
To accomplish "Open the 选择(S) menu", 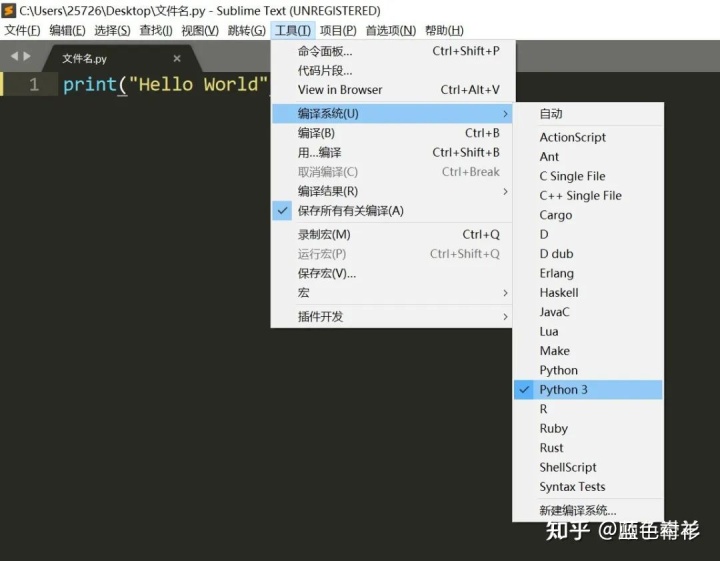I will click(112, 30).
